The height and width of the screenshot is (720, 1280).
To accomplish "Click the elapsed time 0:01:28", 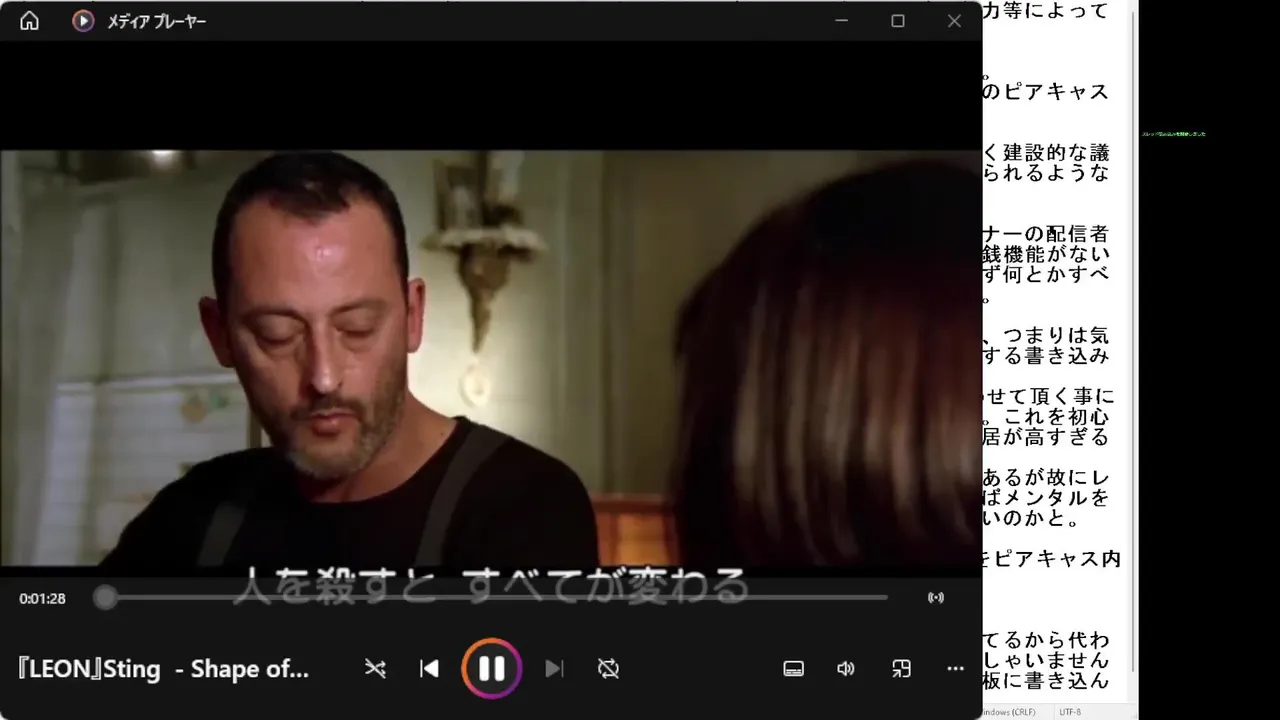I will point(42,598).
